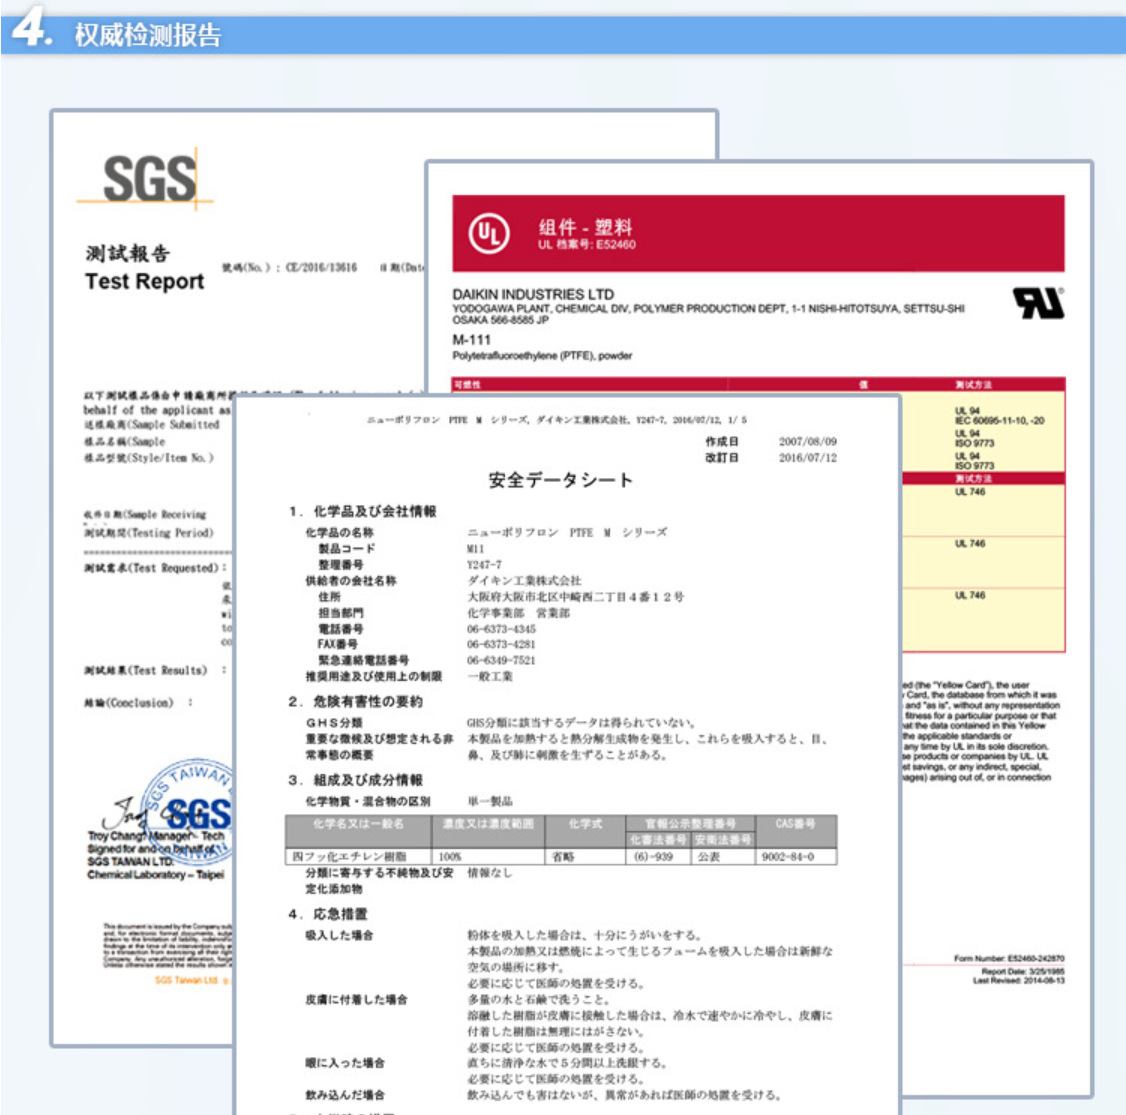1126x1115 pixels.
Task: Select the header title 权威检测报告
Action: pyautogui.click(x=148, y=34)
